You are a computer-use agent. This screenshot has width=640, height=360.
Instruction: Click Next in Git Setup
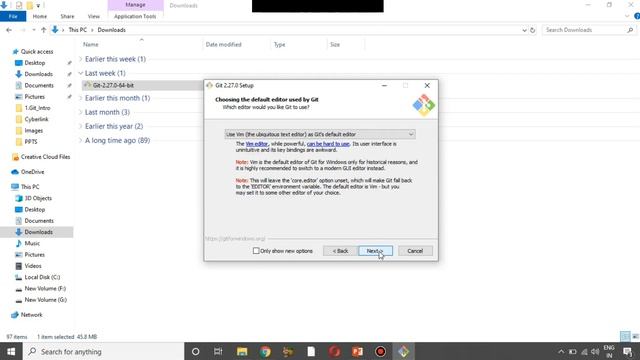coord(375,251)
